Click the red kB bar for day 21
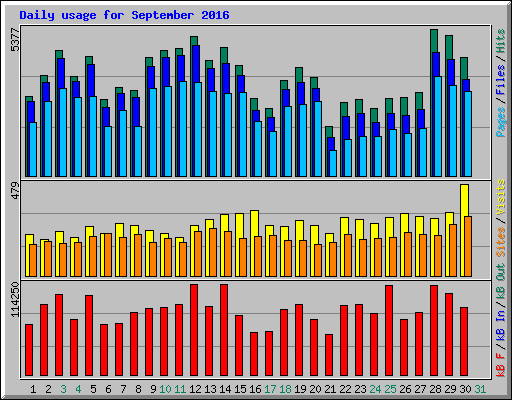Screen dimensions: 512x400 pyautogui.click(x=329, y=355)
